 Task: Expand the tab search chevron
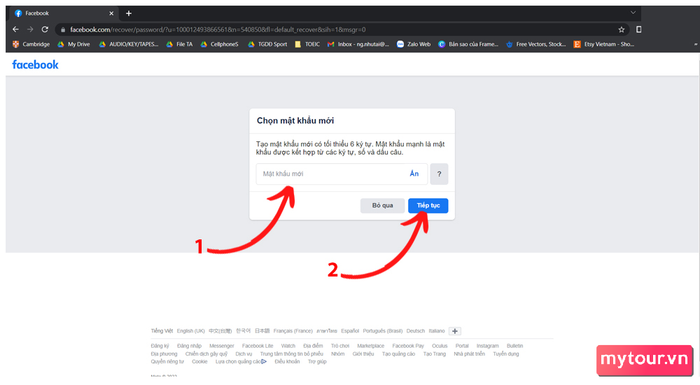633,13
